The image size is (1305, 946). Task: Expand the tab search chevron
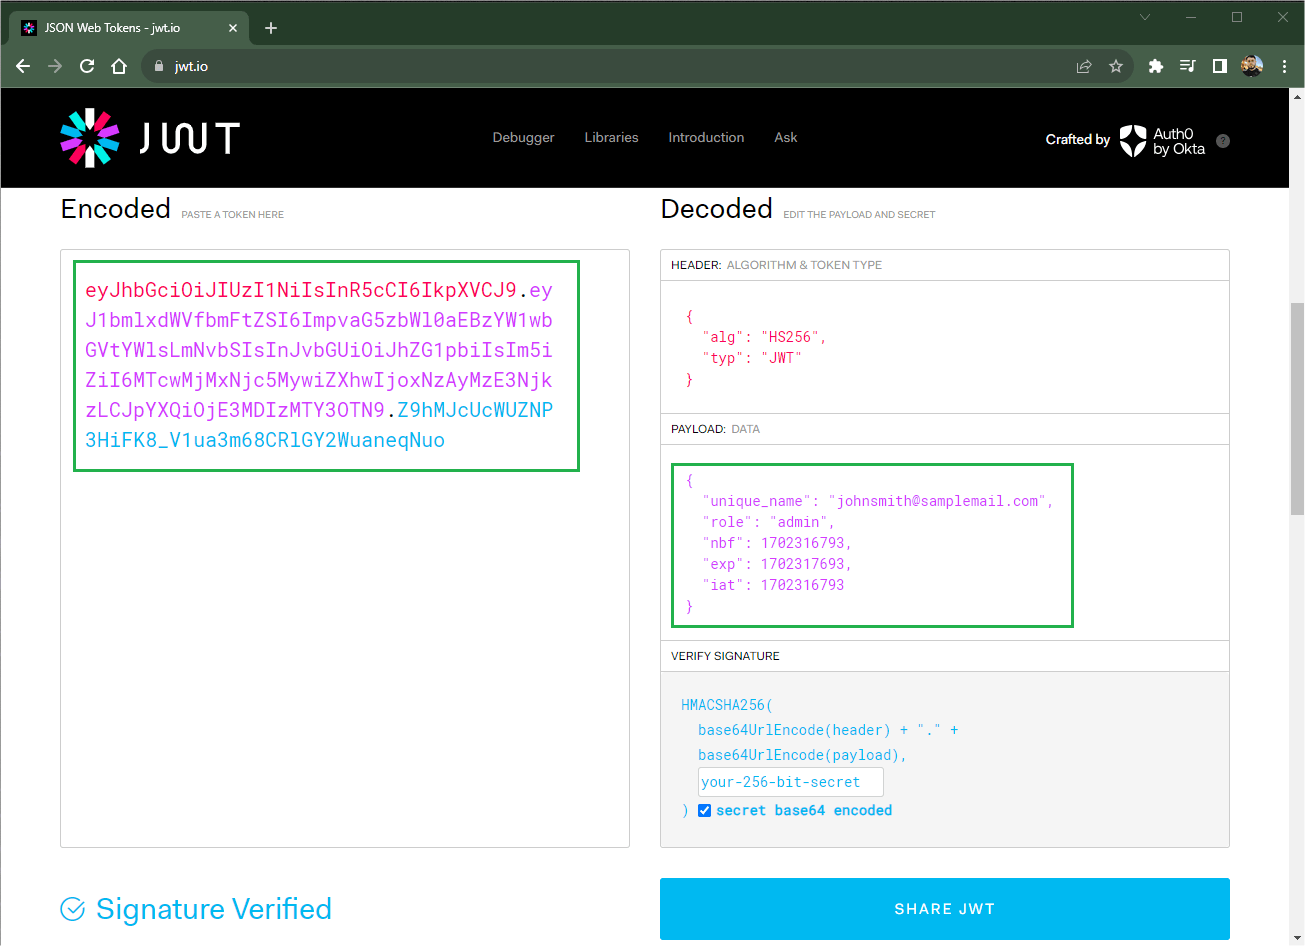(x=1145, y=17)
